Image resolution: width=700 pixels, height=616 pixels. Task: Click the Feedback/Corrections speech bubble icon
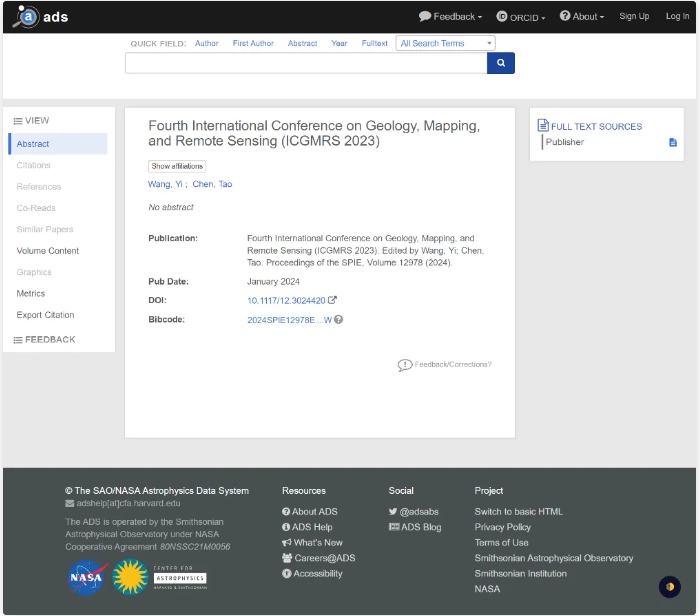tap(404, 365)
